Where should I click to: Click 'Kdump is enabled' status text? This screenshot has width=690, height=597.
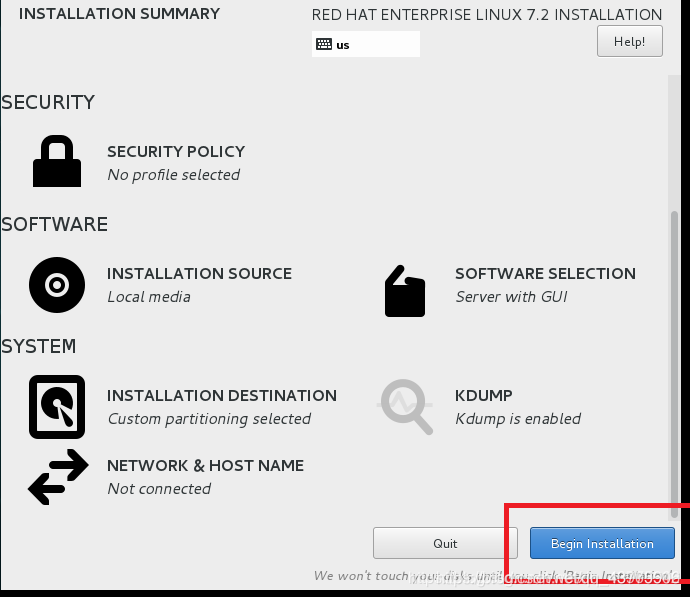tap(518, 419)
